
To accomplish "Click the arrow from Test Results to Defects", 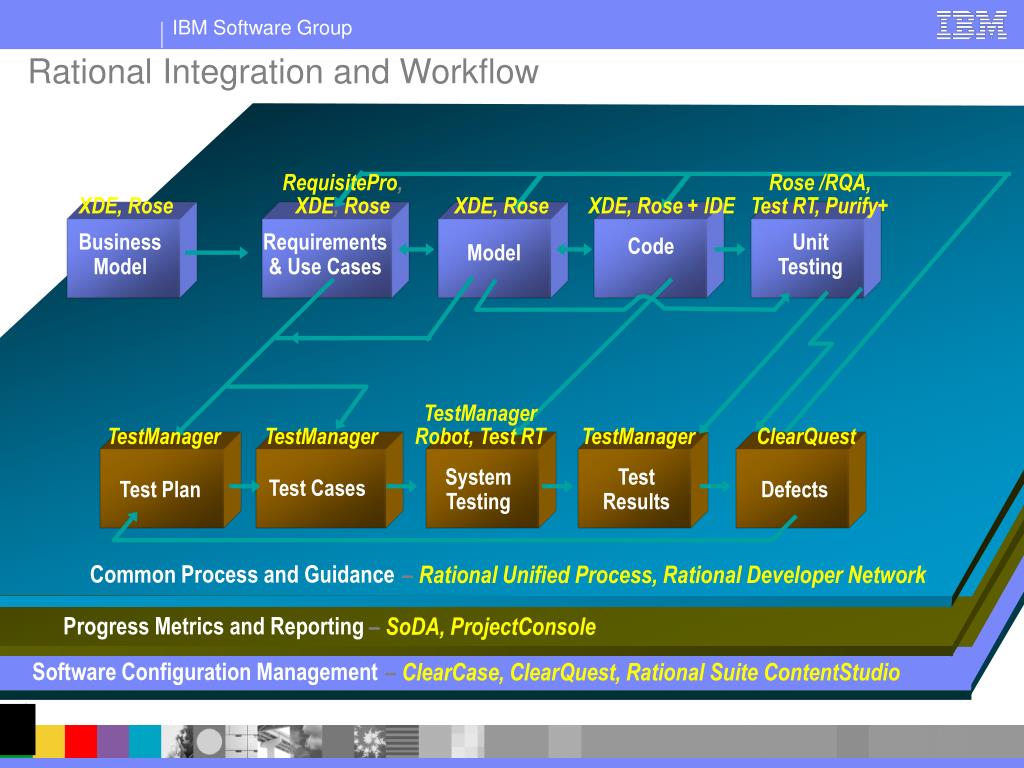I will (715, 485).
